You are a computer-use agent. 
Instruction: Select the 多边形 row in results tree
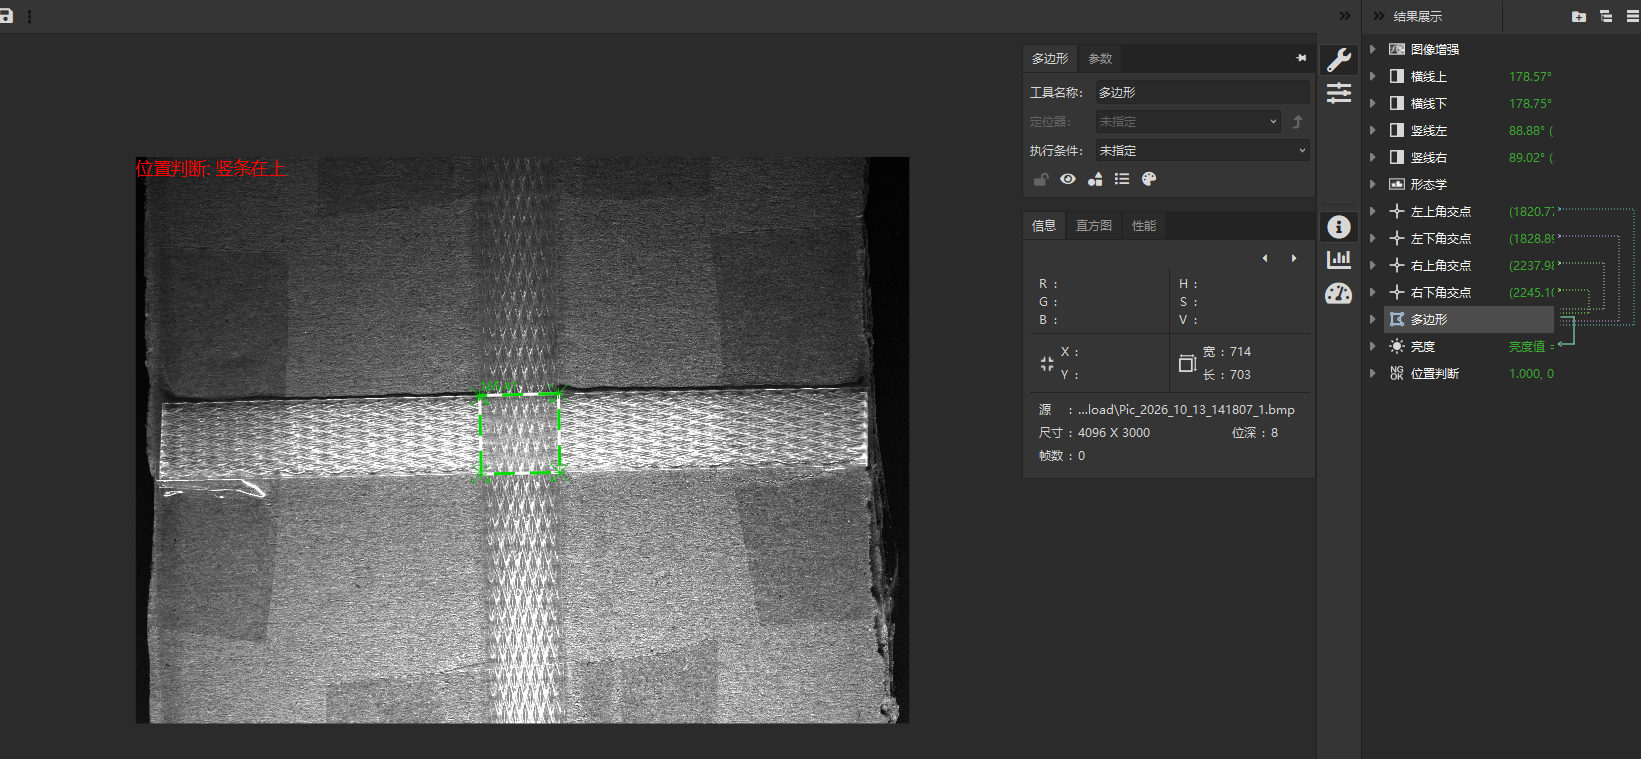[x=1469, y=319]
